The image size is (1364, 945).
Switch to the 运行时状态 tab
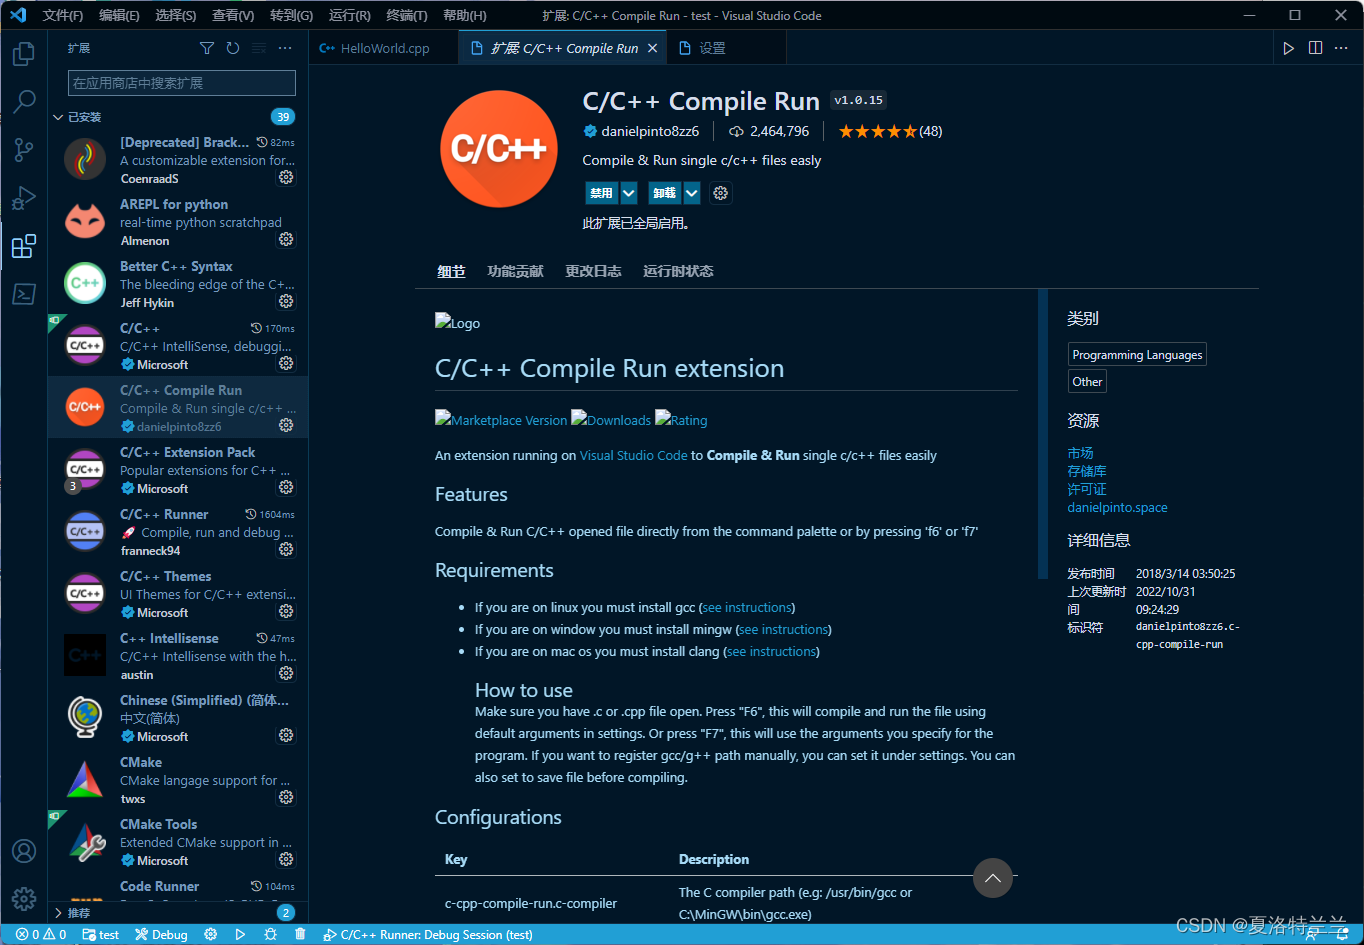[678, 271]
